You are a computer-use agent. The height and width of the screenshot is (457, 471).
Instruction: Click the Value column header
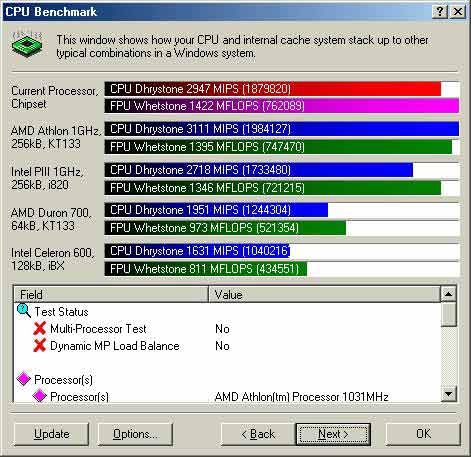(324, 294)
